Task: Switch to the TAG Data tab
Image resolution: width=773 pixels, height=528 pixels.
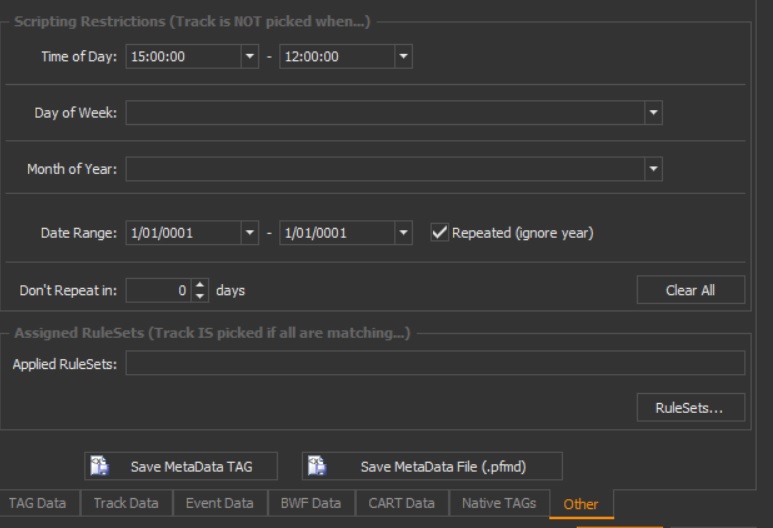Action: [39, 503]
